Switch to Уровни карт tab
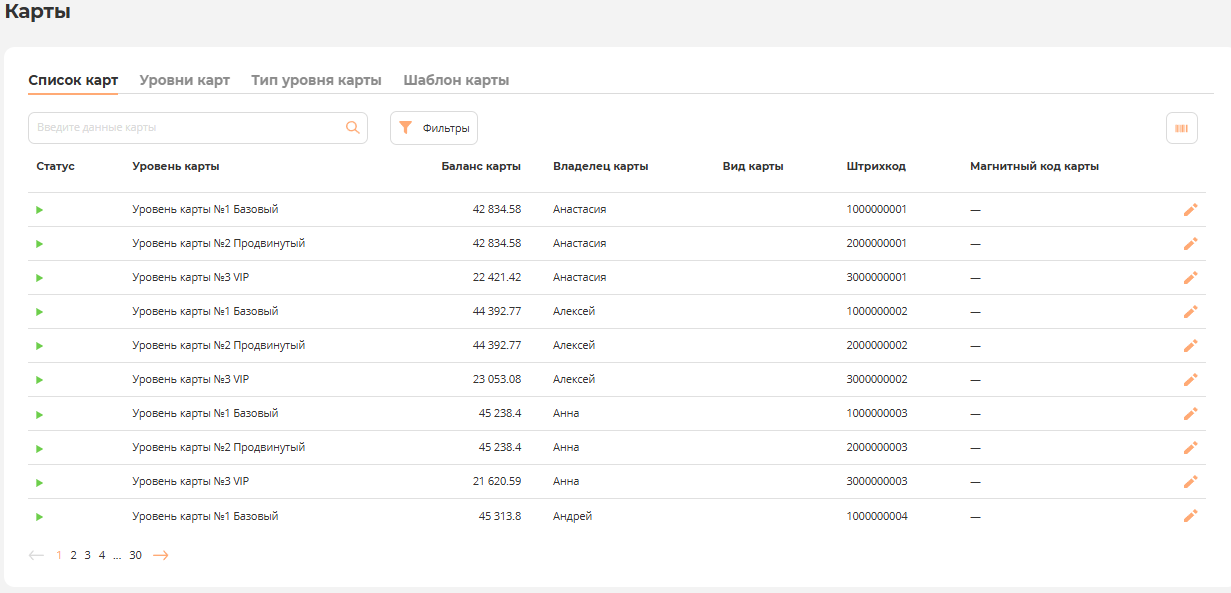Viewport: 1231px width, 593px height. 184,80
